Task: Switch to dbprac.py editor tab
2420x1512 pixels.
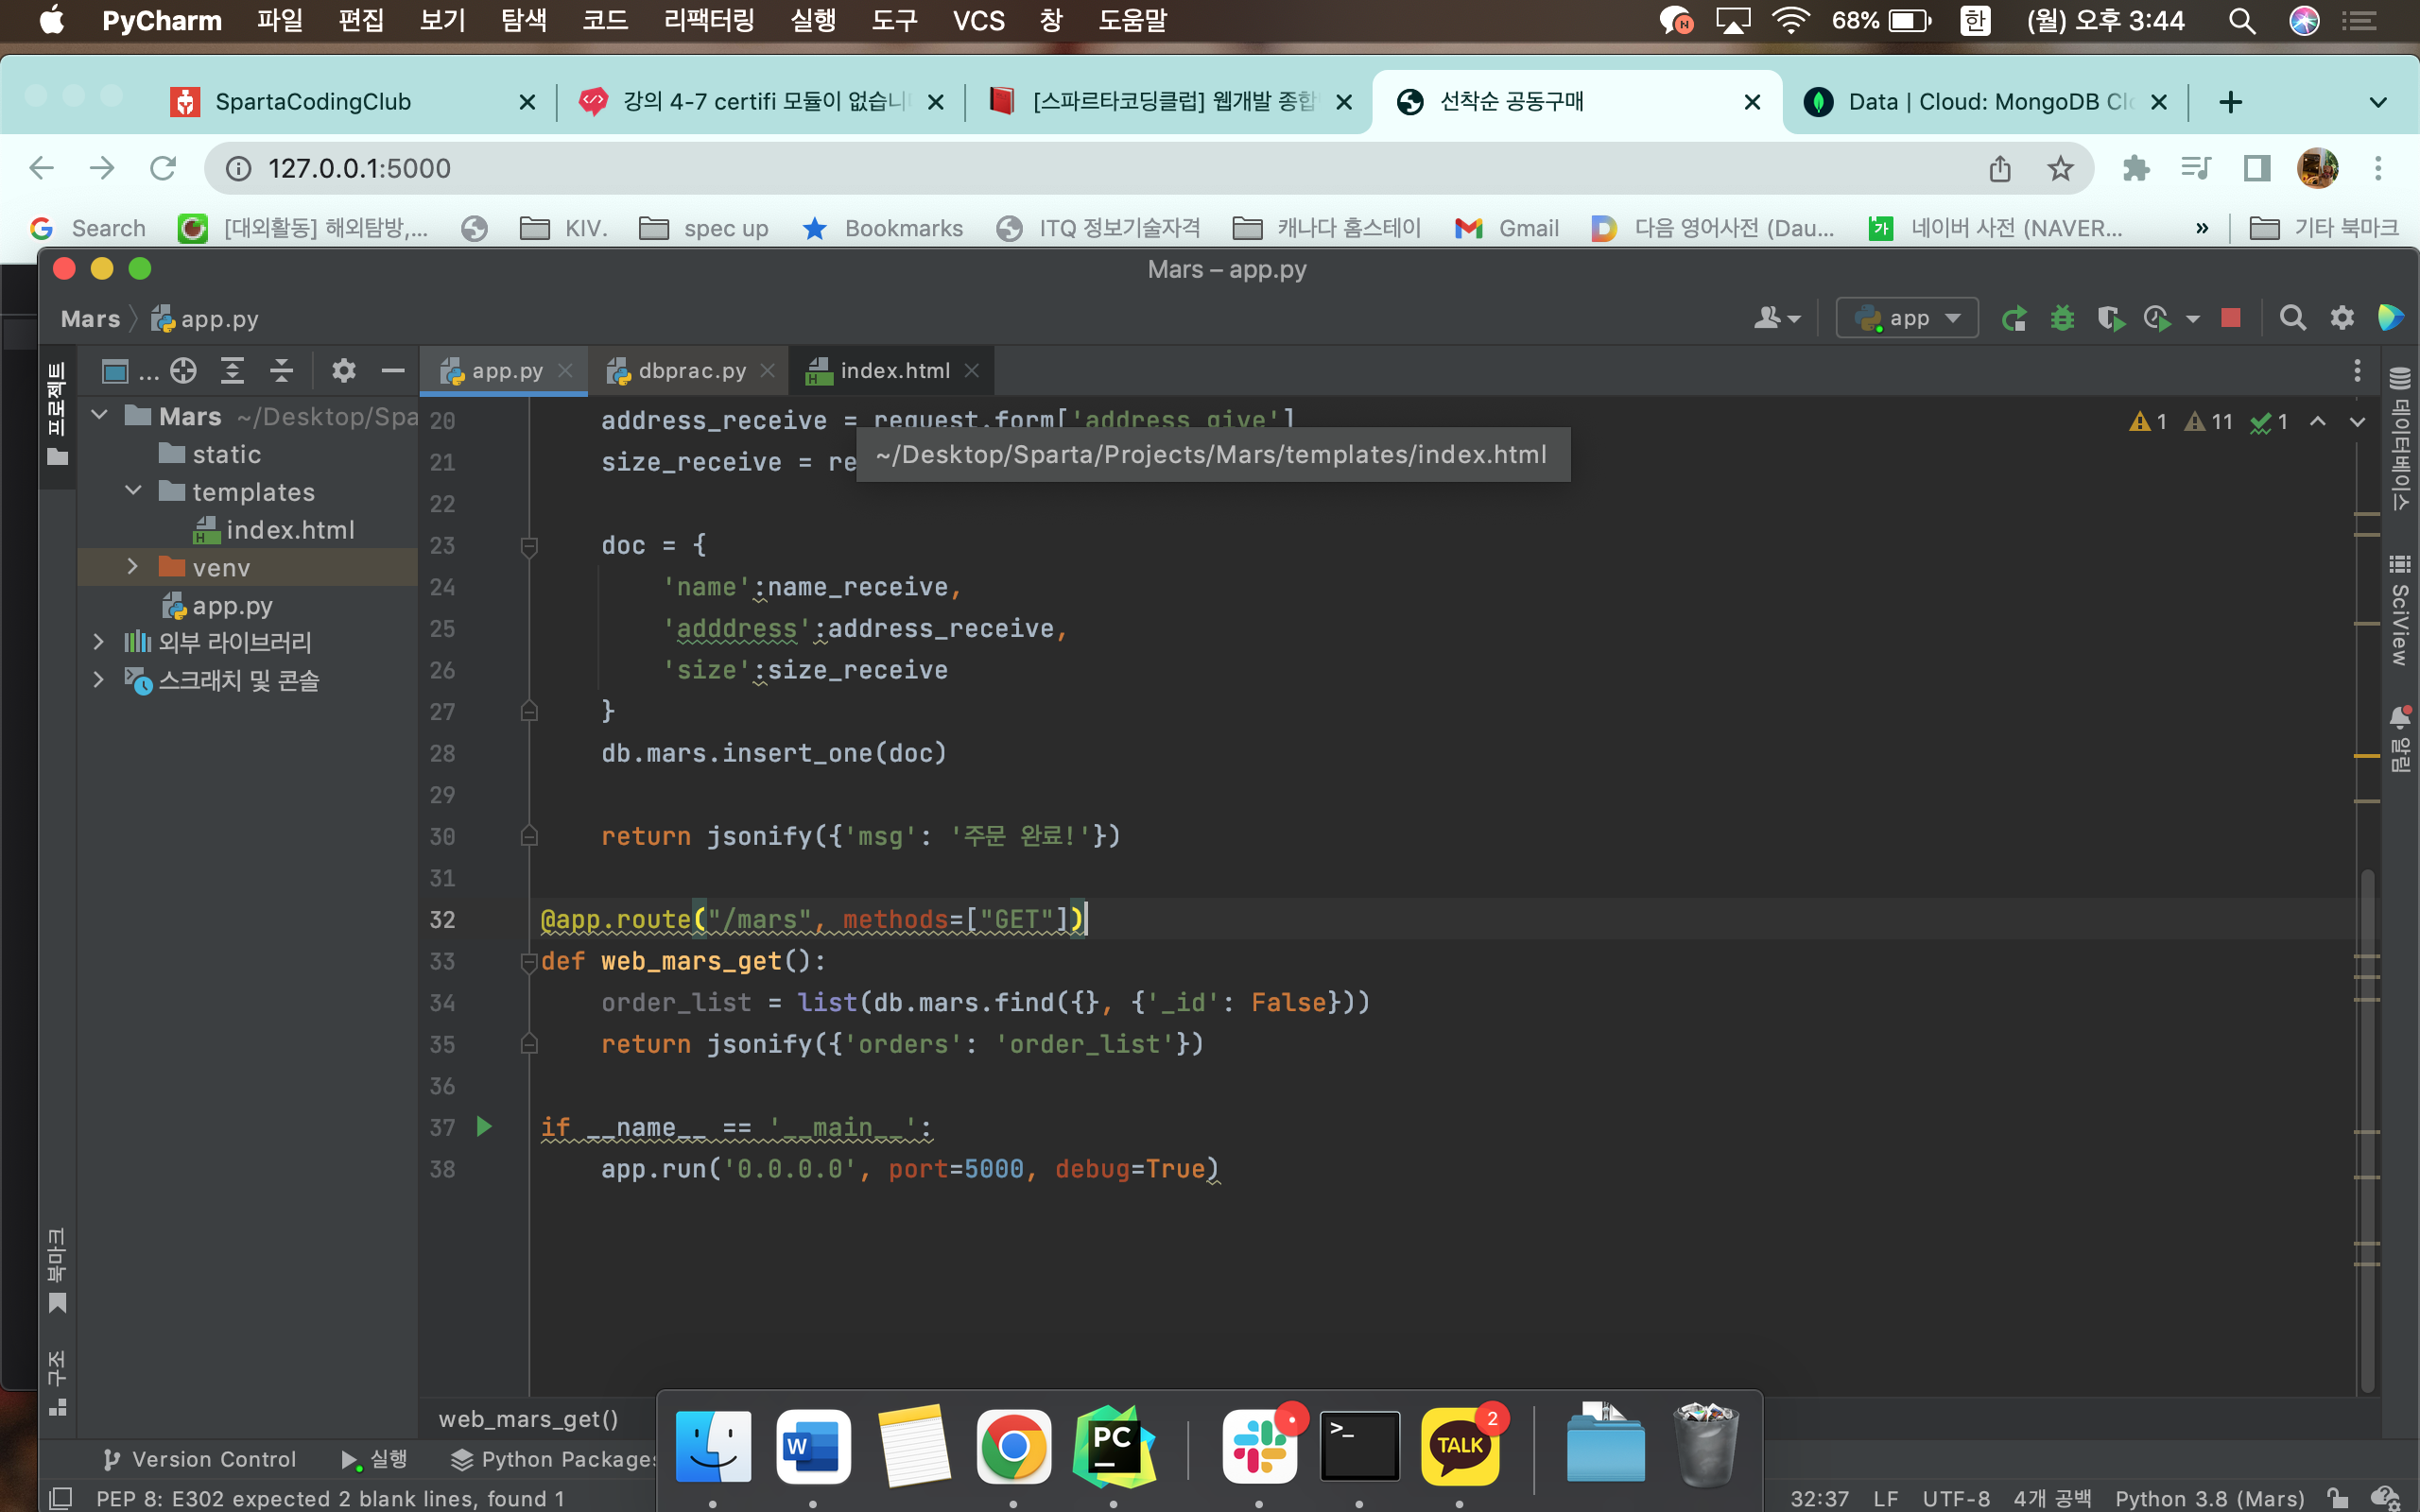Action: 692,371
